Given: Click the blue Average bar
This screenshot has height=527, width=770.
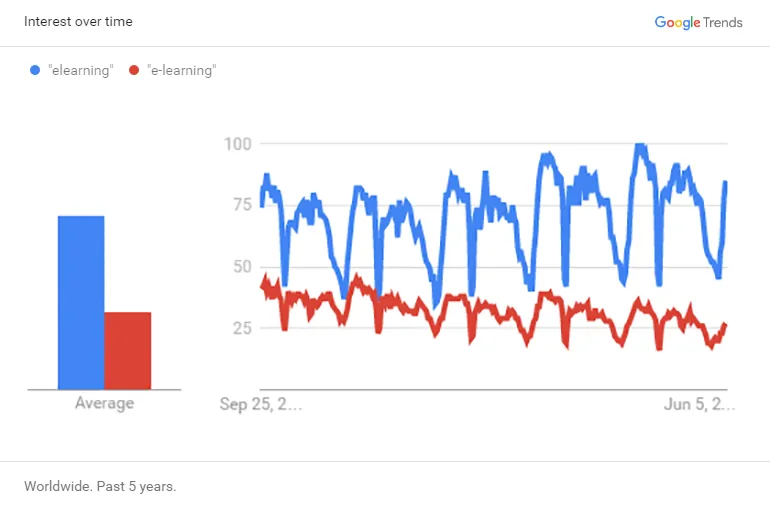Looking at the screenshot, I should (81, 302).
